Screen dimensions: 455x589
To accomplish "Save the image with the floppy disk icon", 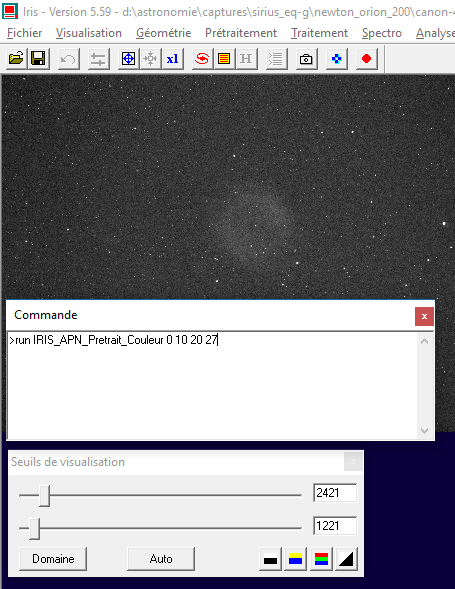I will point(38,59).
